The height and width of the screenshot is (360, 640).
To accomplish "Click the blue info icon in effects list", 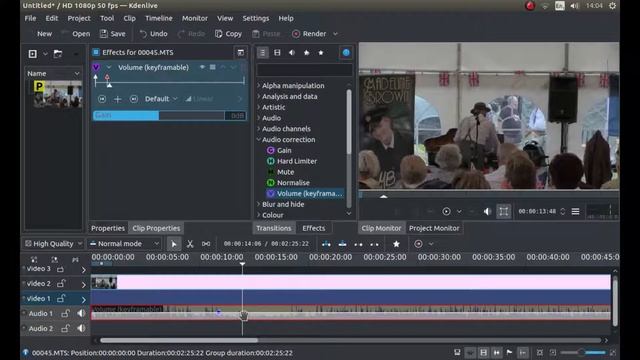I will click(346, 53).
